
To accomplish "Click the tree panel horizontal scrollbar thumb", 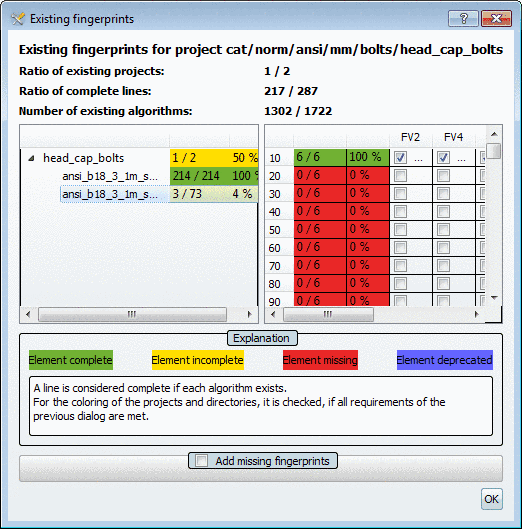I will pos(132,314).
